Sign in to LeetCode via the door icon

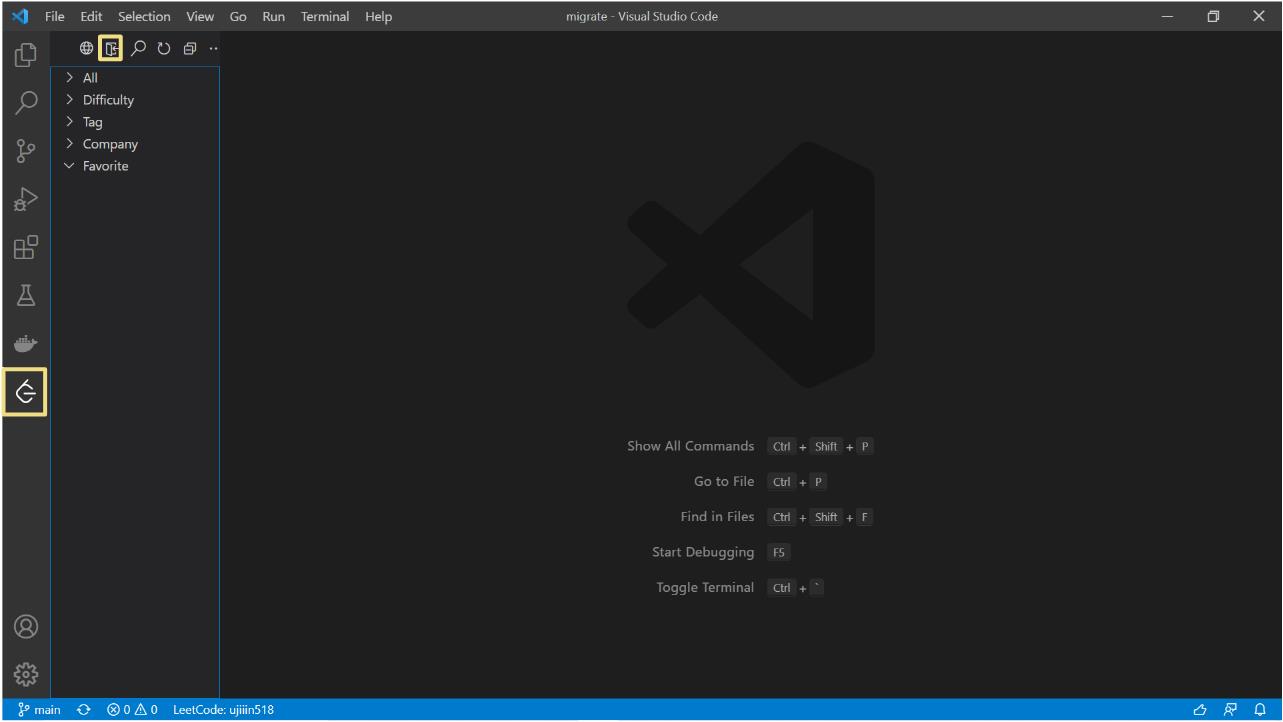tap(113, 47)
